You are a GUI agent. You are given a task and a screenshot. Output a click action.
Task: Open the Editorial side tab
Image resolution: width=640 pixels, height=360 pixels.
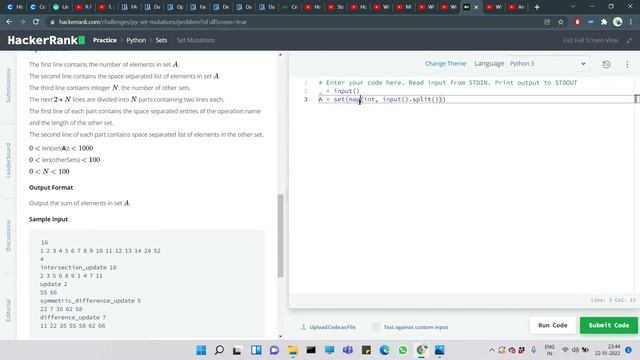click(8, 310)
